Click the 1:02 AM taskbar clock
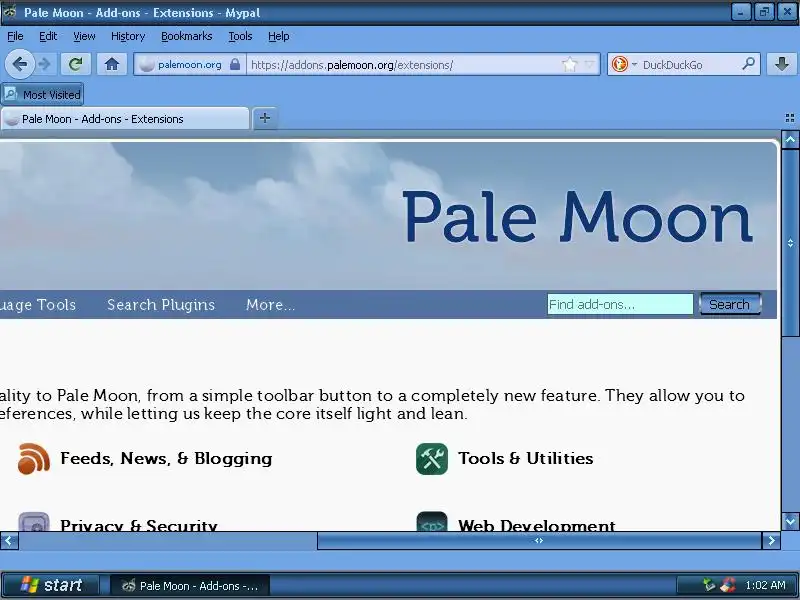This screenshot has height=600, width=800. tap(765, 585)
